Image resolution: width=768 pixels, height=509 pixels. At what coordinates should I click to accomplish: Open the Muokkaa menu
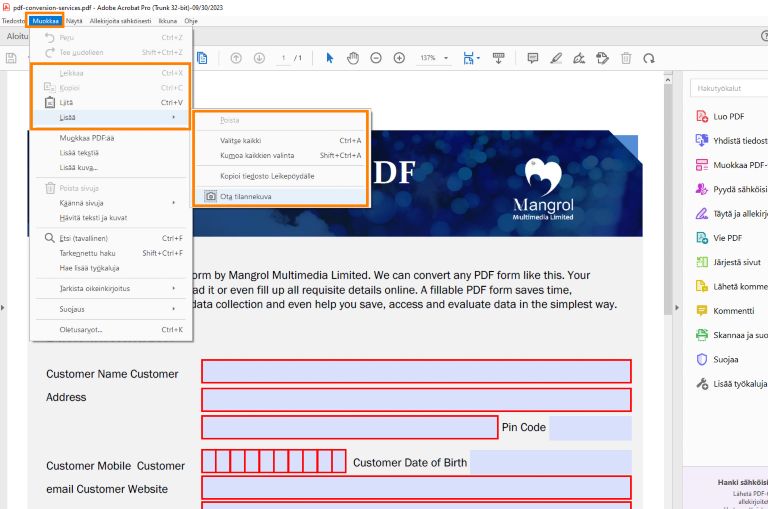pos(46,21)
